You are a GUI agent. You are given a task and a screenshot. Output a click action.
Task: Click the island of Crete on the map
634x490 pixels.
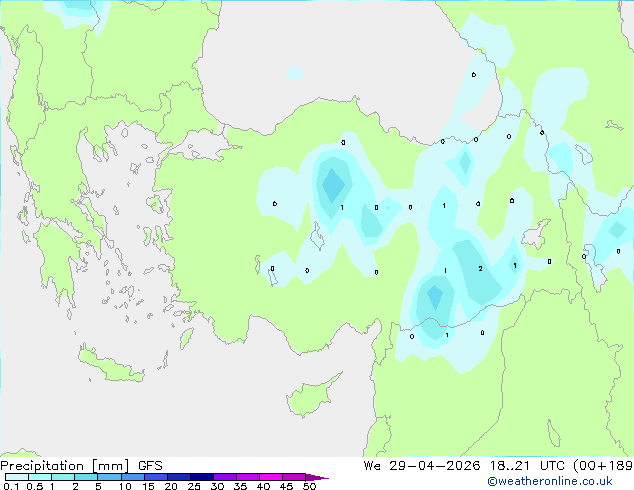110,364
